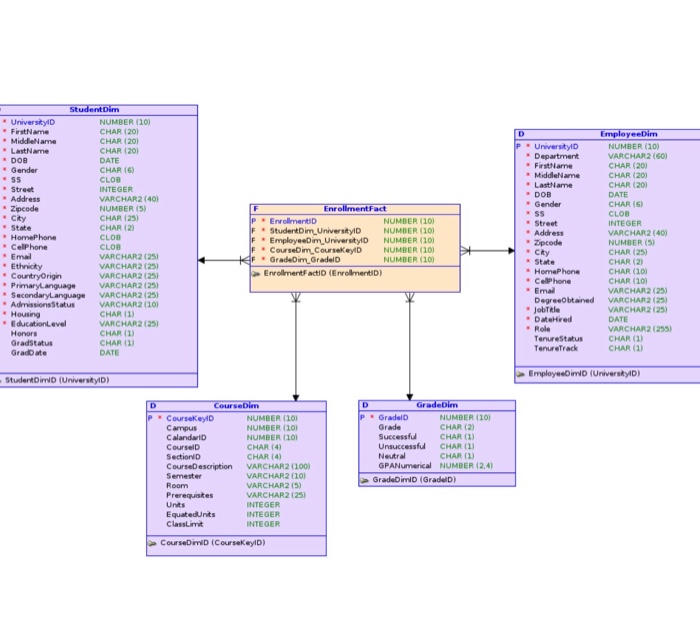
Task: Select the SectionID column in CourseDim
Action: coord(183,457)
